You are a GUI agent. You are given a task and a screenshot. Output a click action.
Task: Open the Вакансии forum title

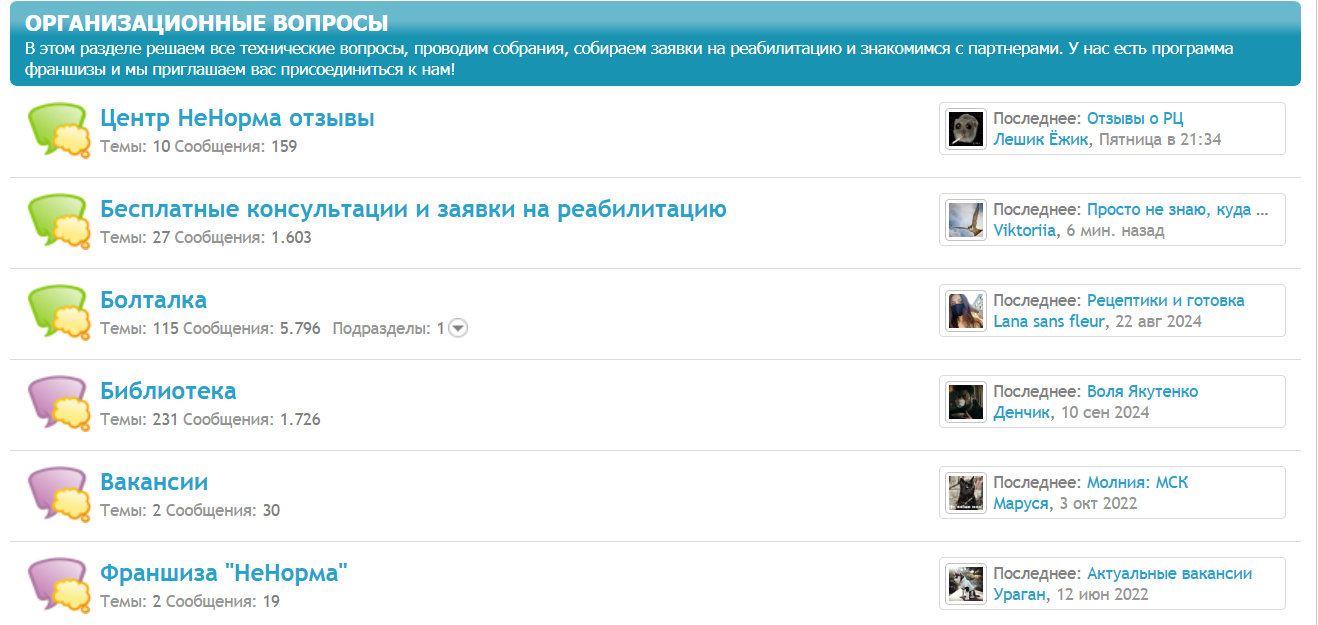pyautogui.click(x=154, y=482)
